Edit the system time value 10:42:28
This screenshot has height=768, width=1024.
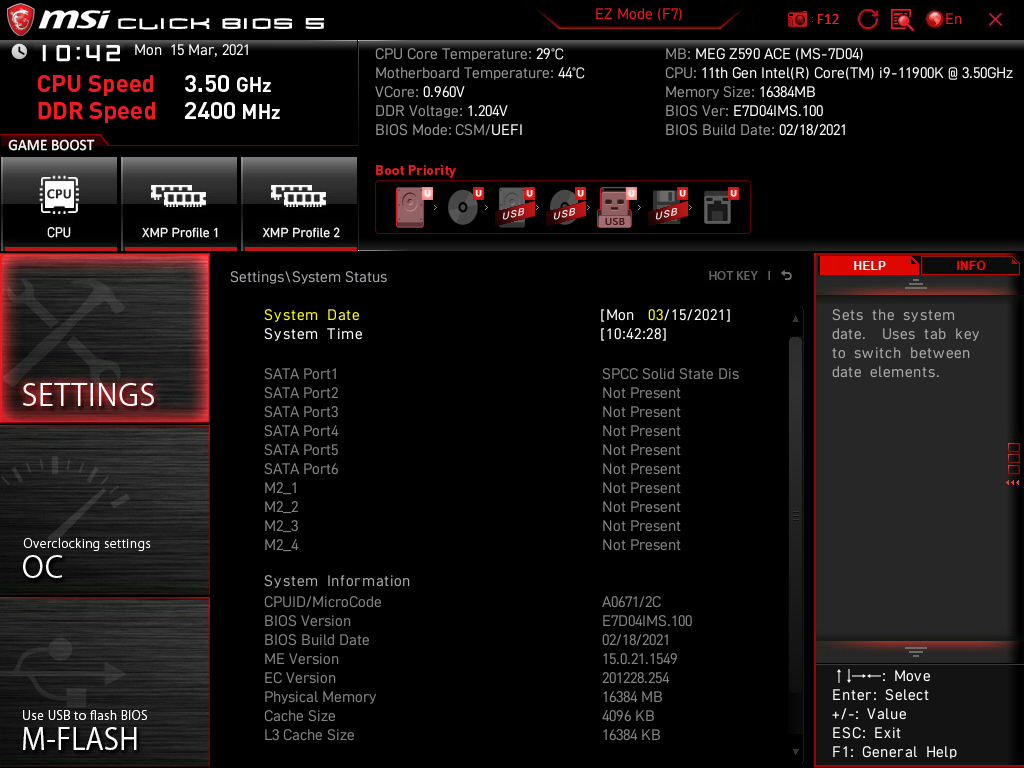(x=633, y=334)
